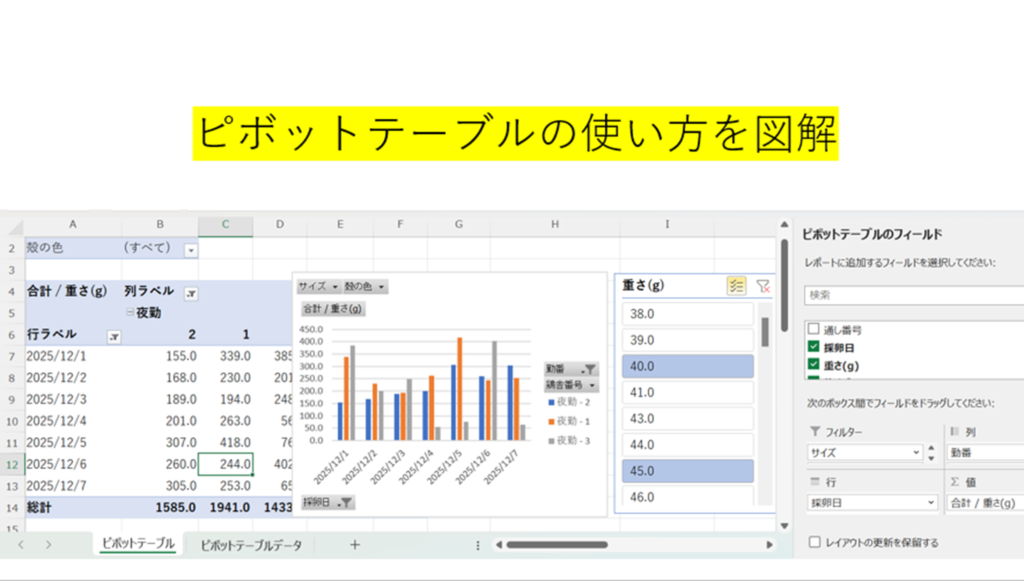
Task: Enable レイアウトの更新を保留する checkbox
Action: coord(814,543)
